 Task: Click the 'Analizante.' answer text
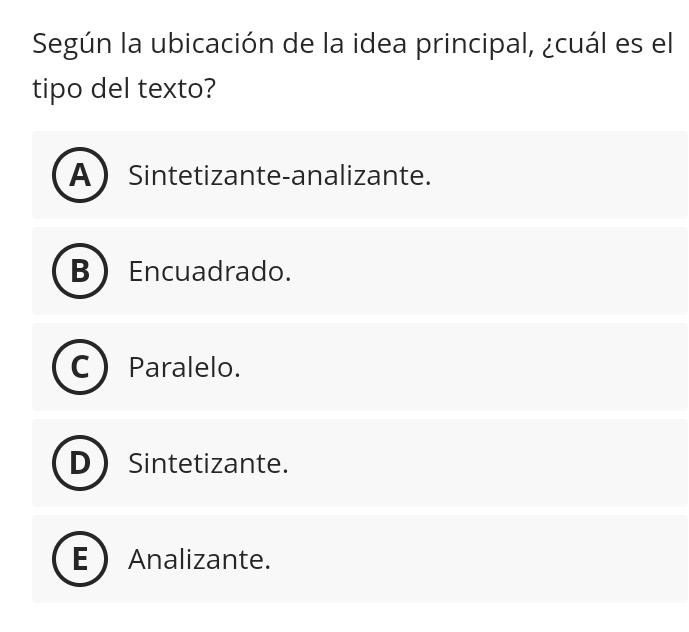coord(200,560)
